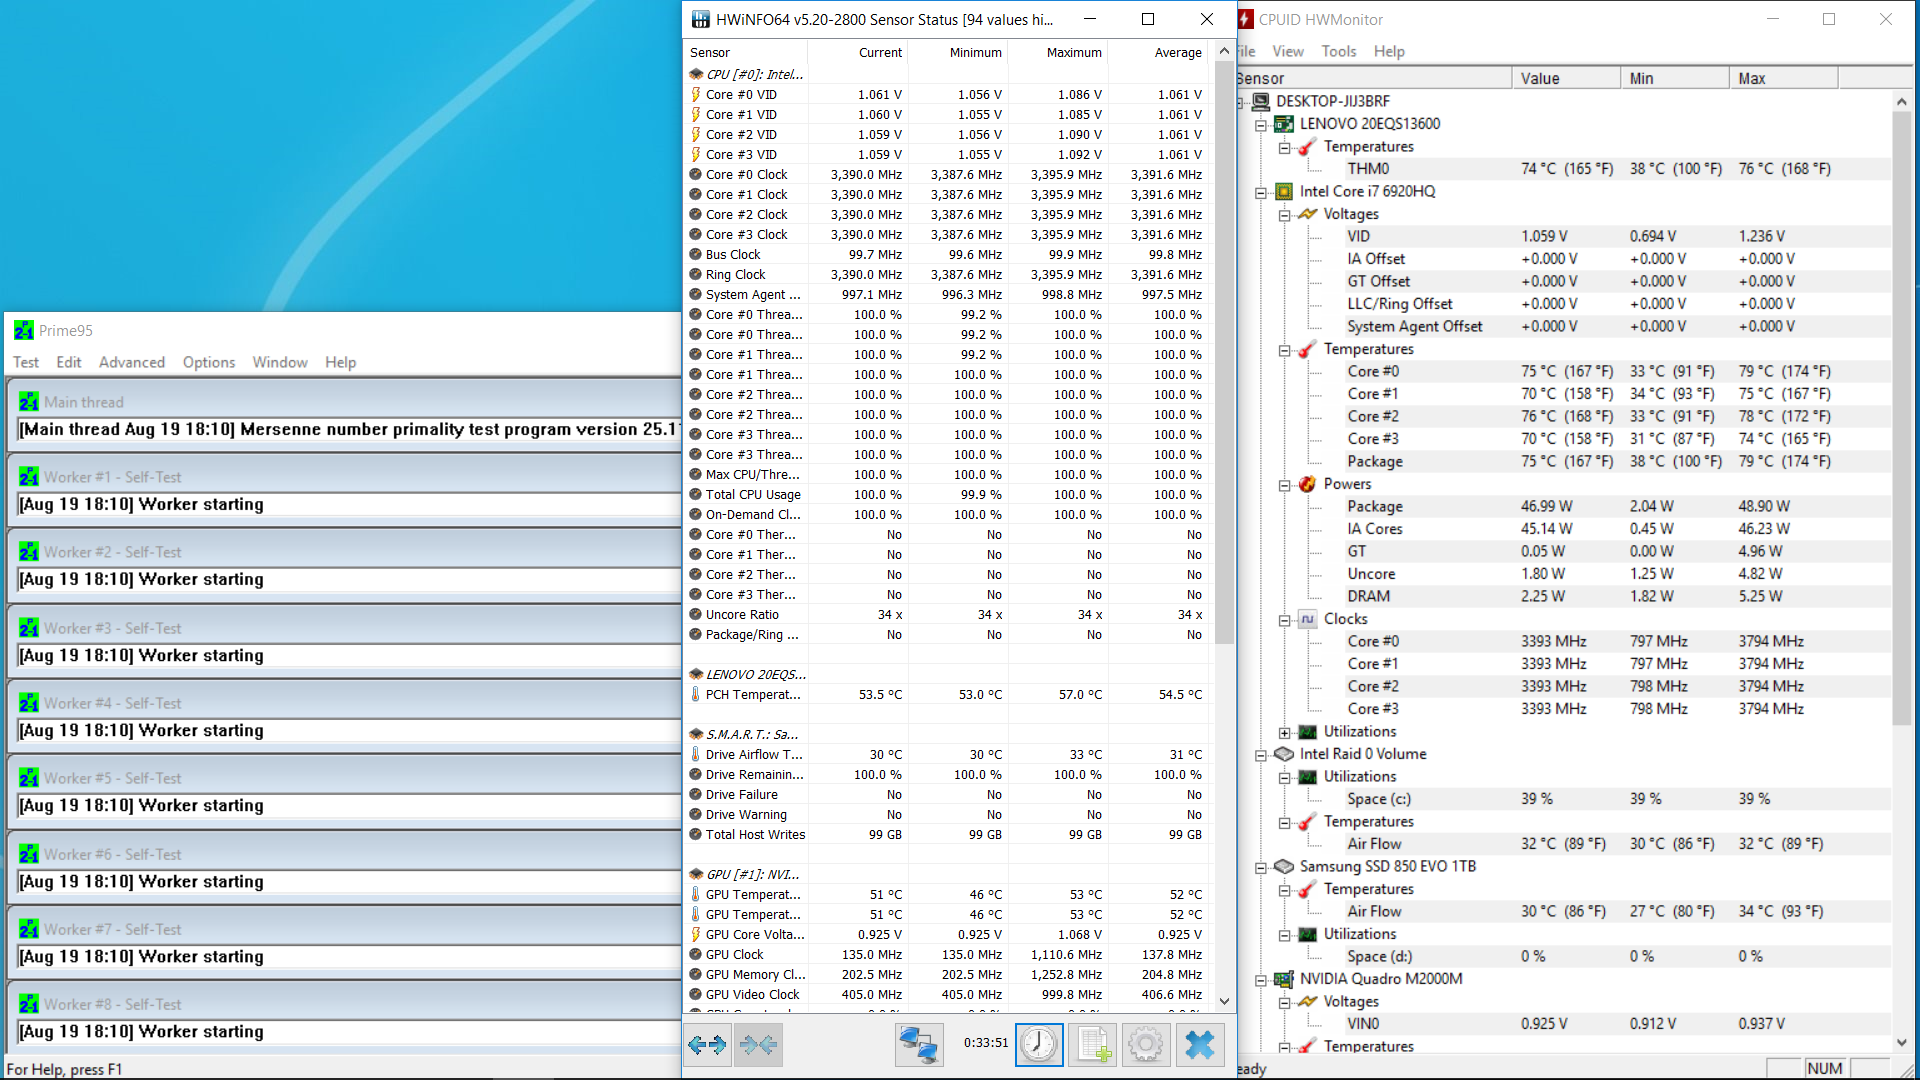
Task: Click the HWMonitor red lightning title bar icon
Action: (x=1245, y=19)
